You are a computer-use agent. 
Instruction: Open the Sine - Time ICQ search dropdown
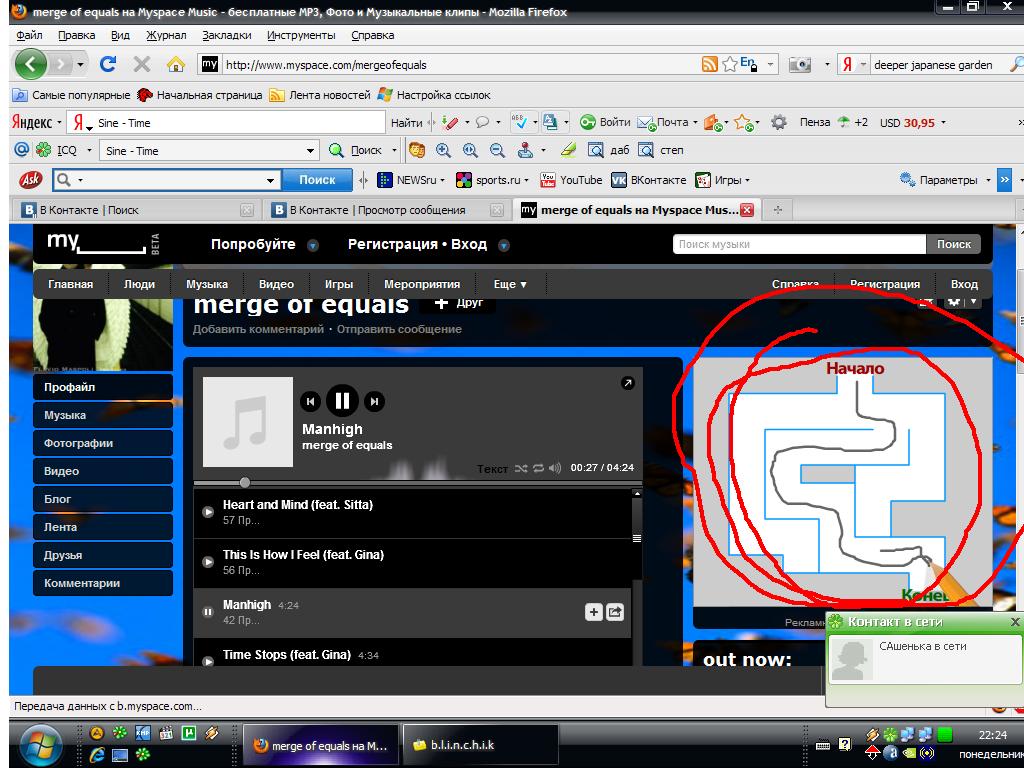pos(310,151)
